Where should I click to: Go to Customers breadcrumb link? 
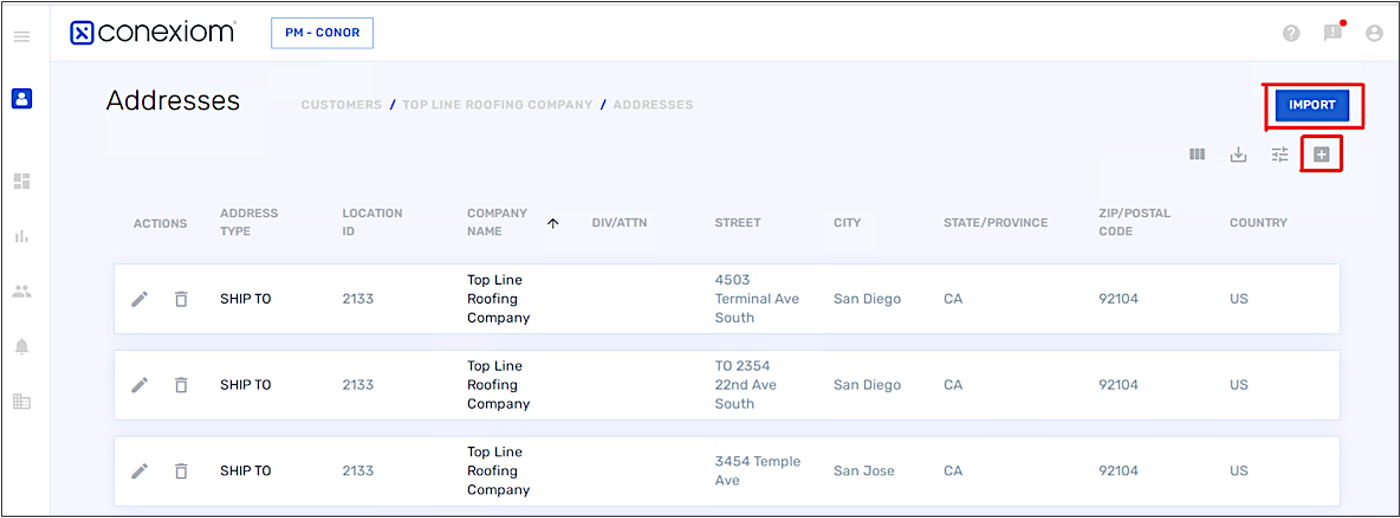tap(341, 104)
